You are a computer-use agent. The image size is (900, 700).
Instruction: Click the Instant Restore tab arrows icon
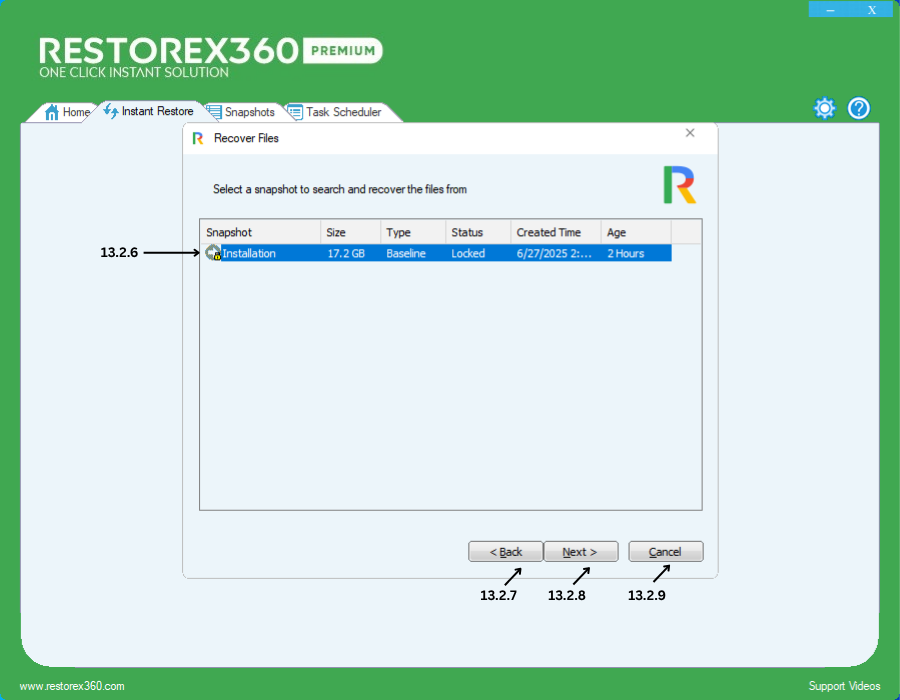point(110,111)
